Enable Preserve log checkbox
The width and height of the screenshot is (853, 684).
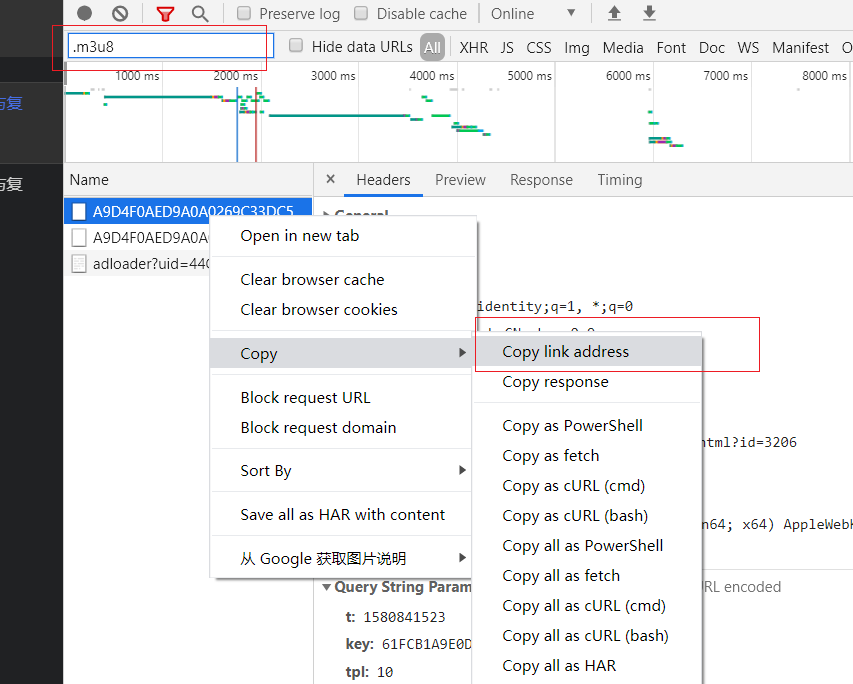[x=244, y=13]
